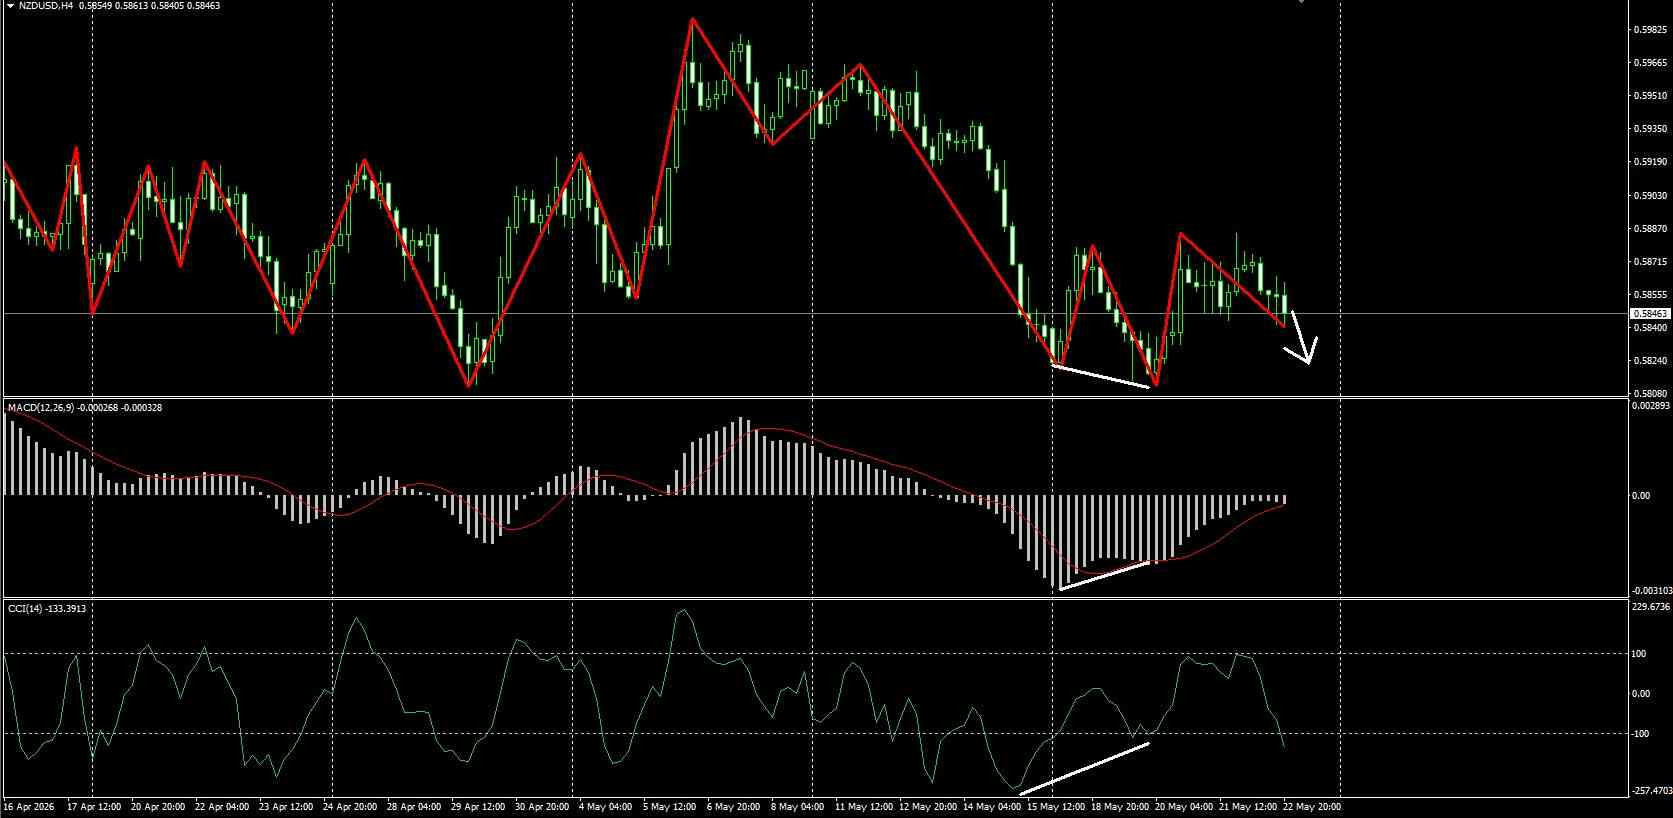Select the NZDUSD,H4 chart symbol label

pos(46,6)
